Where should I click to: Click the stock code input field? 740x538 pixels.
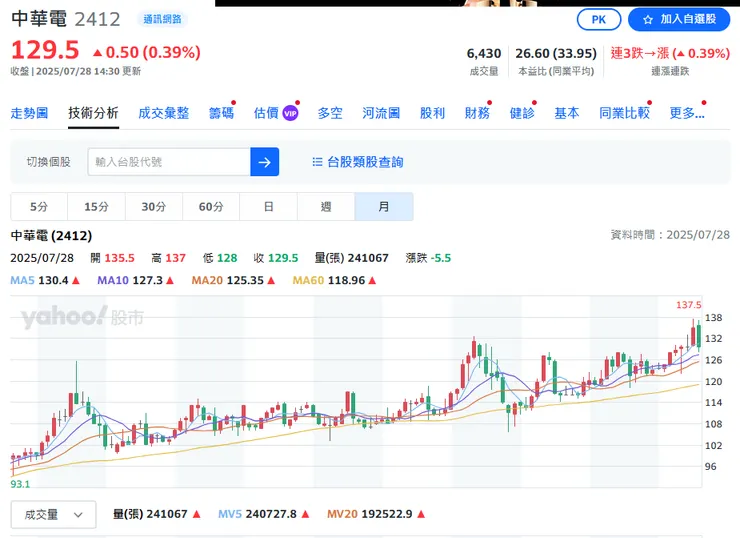(x=169, y=162)
